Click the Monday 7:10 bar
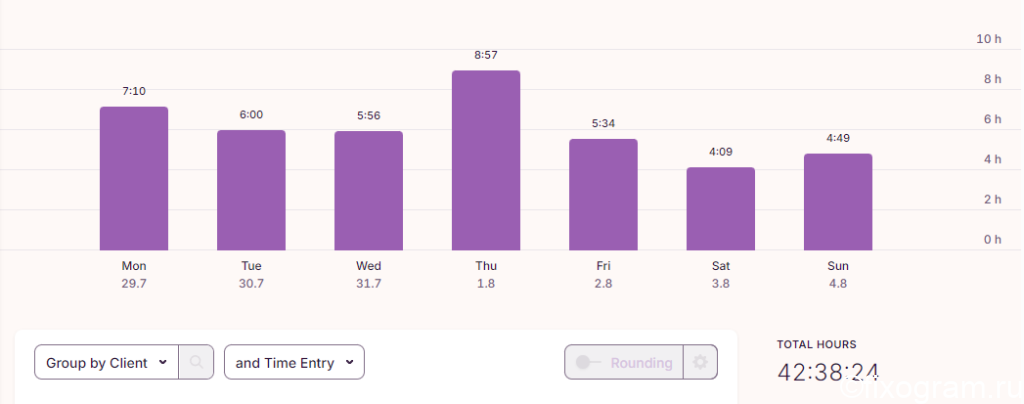Screen dimensions: 1024x404 [x=134, y=178]
